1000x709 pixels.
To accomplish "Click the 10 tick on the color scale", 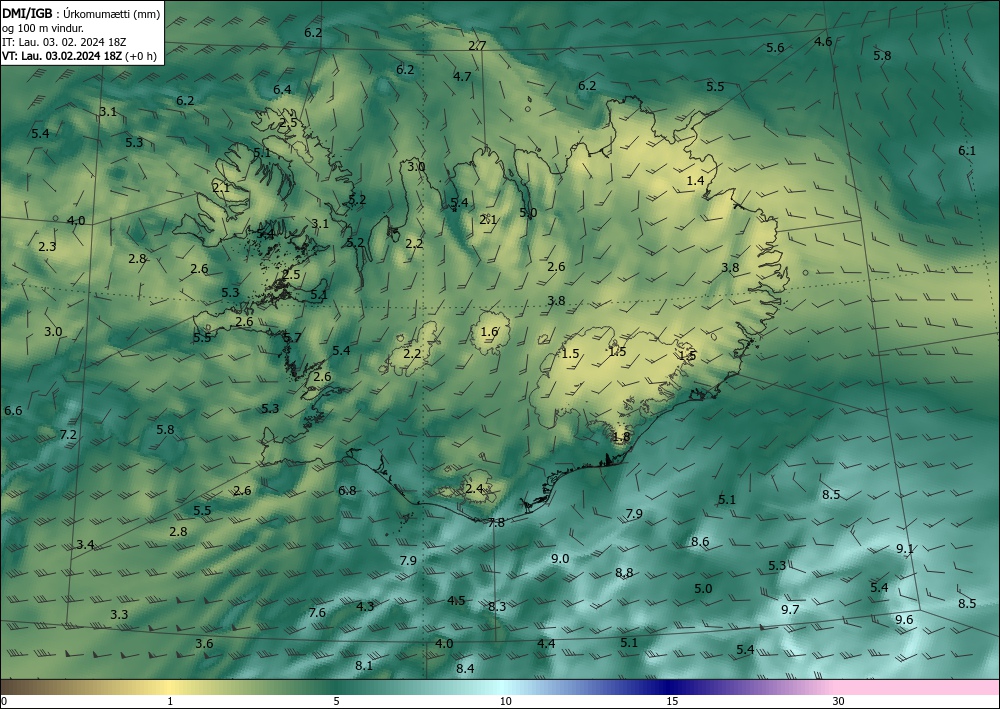I will 505,701.
